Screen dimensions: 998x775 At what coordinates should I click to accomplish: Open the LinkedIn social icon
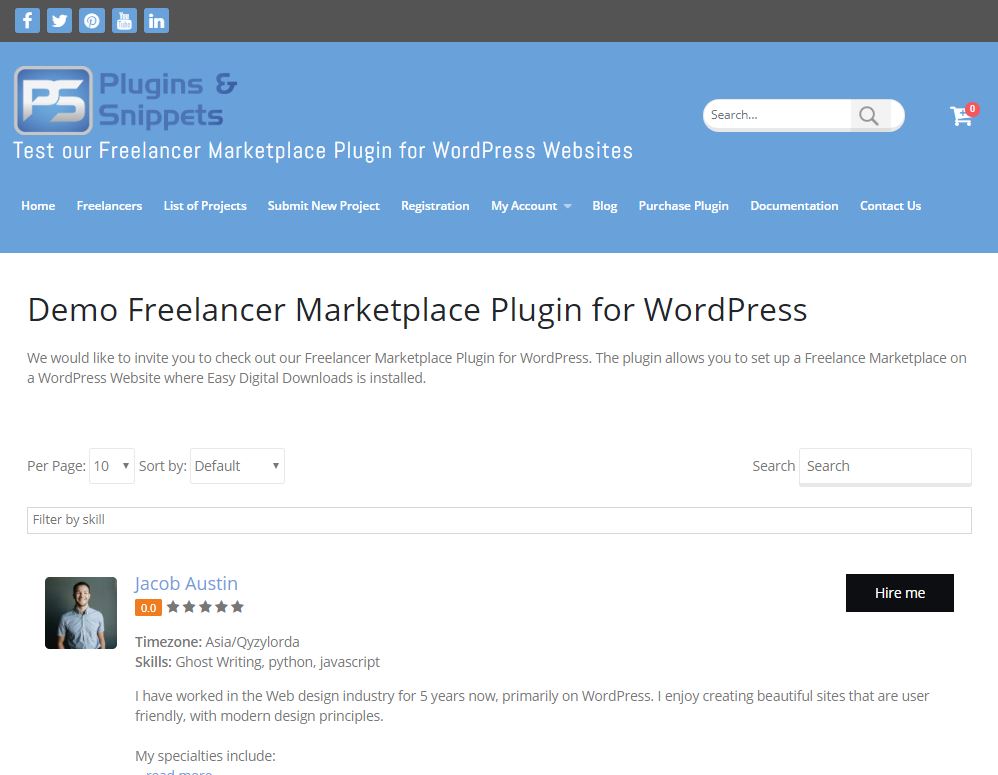point(156,20)
